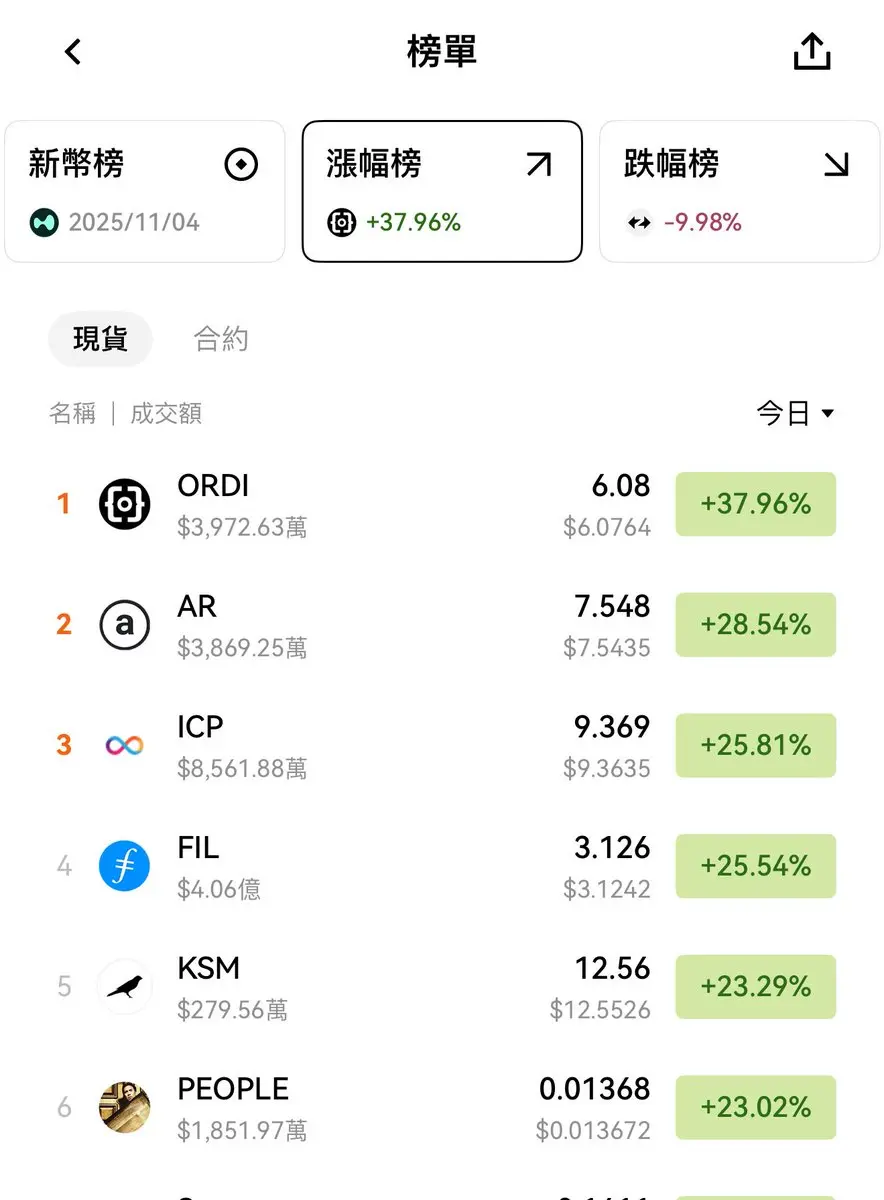The height and width of the screenshot is (1200, 884).
Task: Open the 今日 time period dropdown
Action: click(795, 413)
